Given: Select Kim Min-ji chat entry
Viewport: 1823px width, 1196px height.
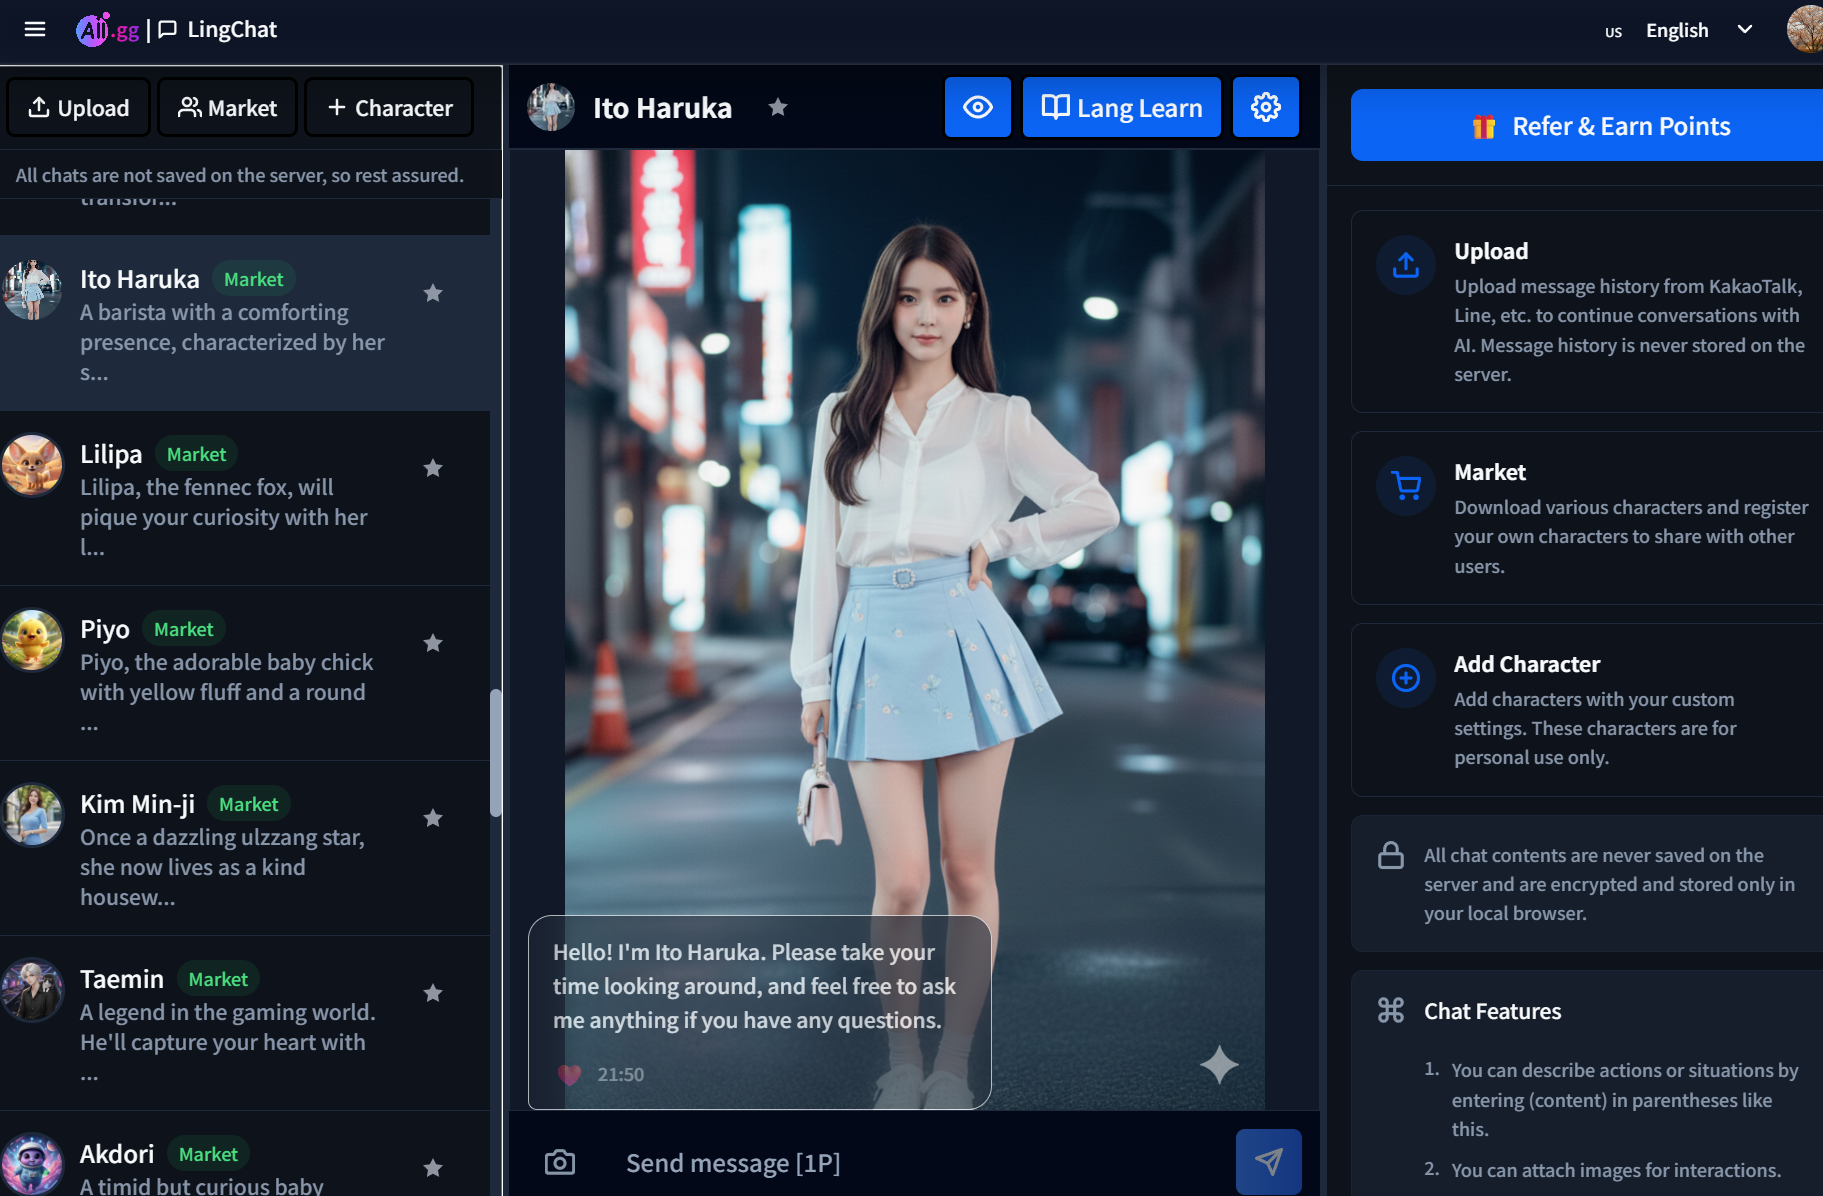Looking at the screenshot, I should [x=245, y=848].
